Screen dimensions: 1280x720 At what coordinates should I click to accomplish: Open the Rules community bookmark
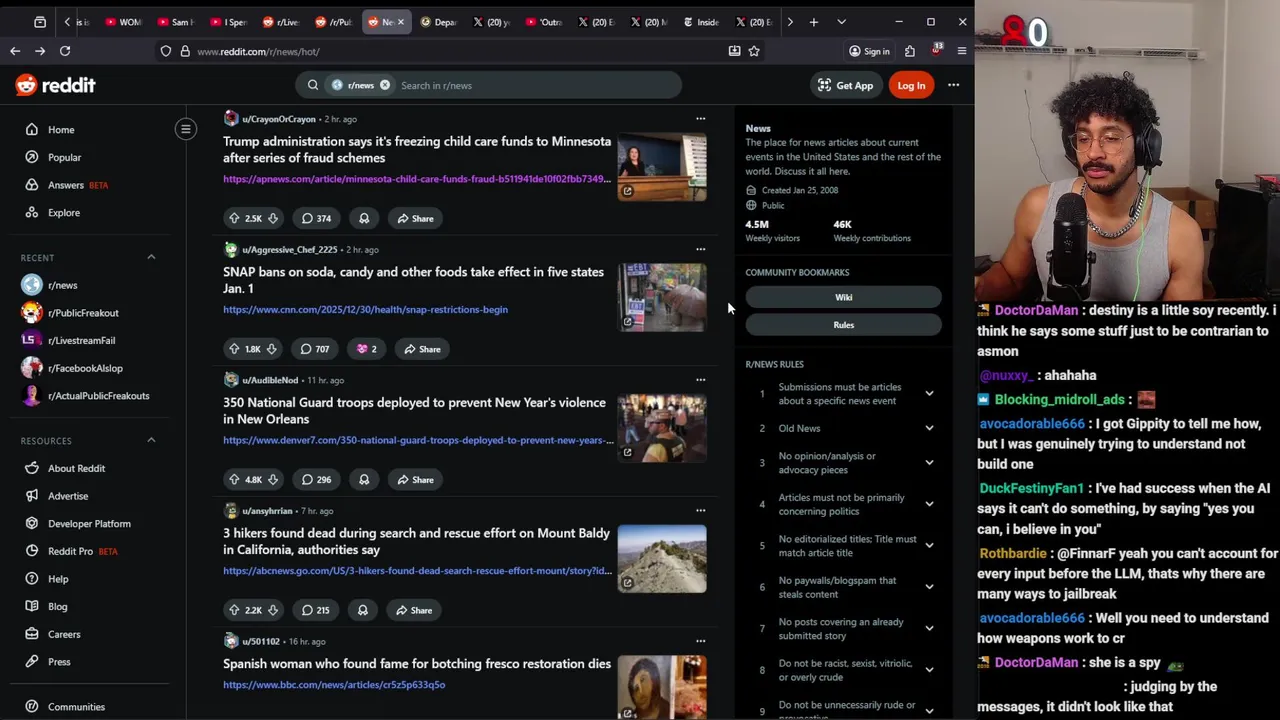coord(843,325)
